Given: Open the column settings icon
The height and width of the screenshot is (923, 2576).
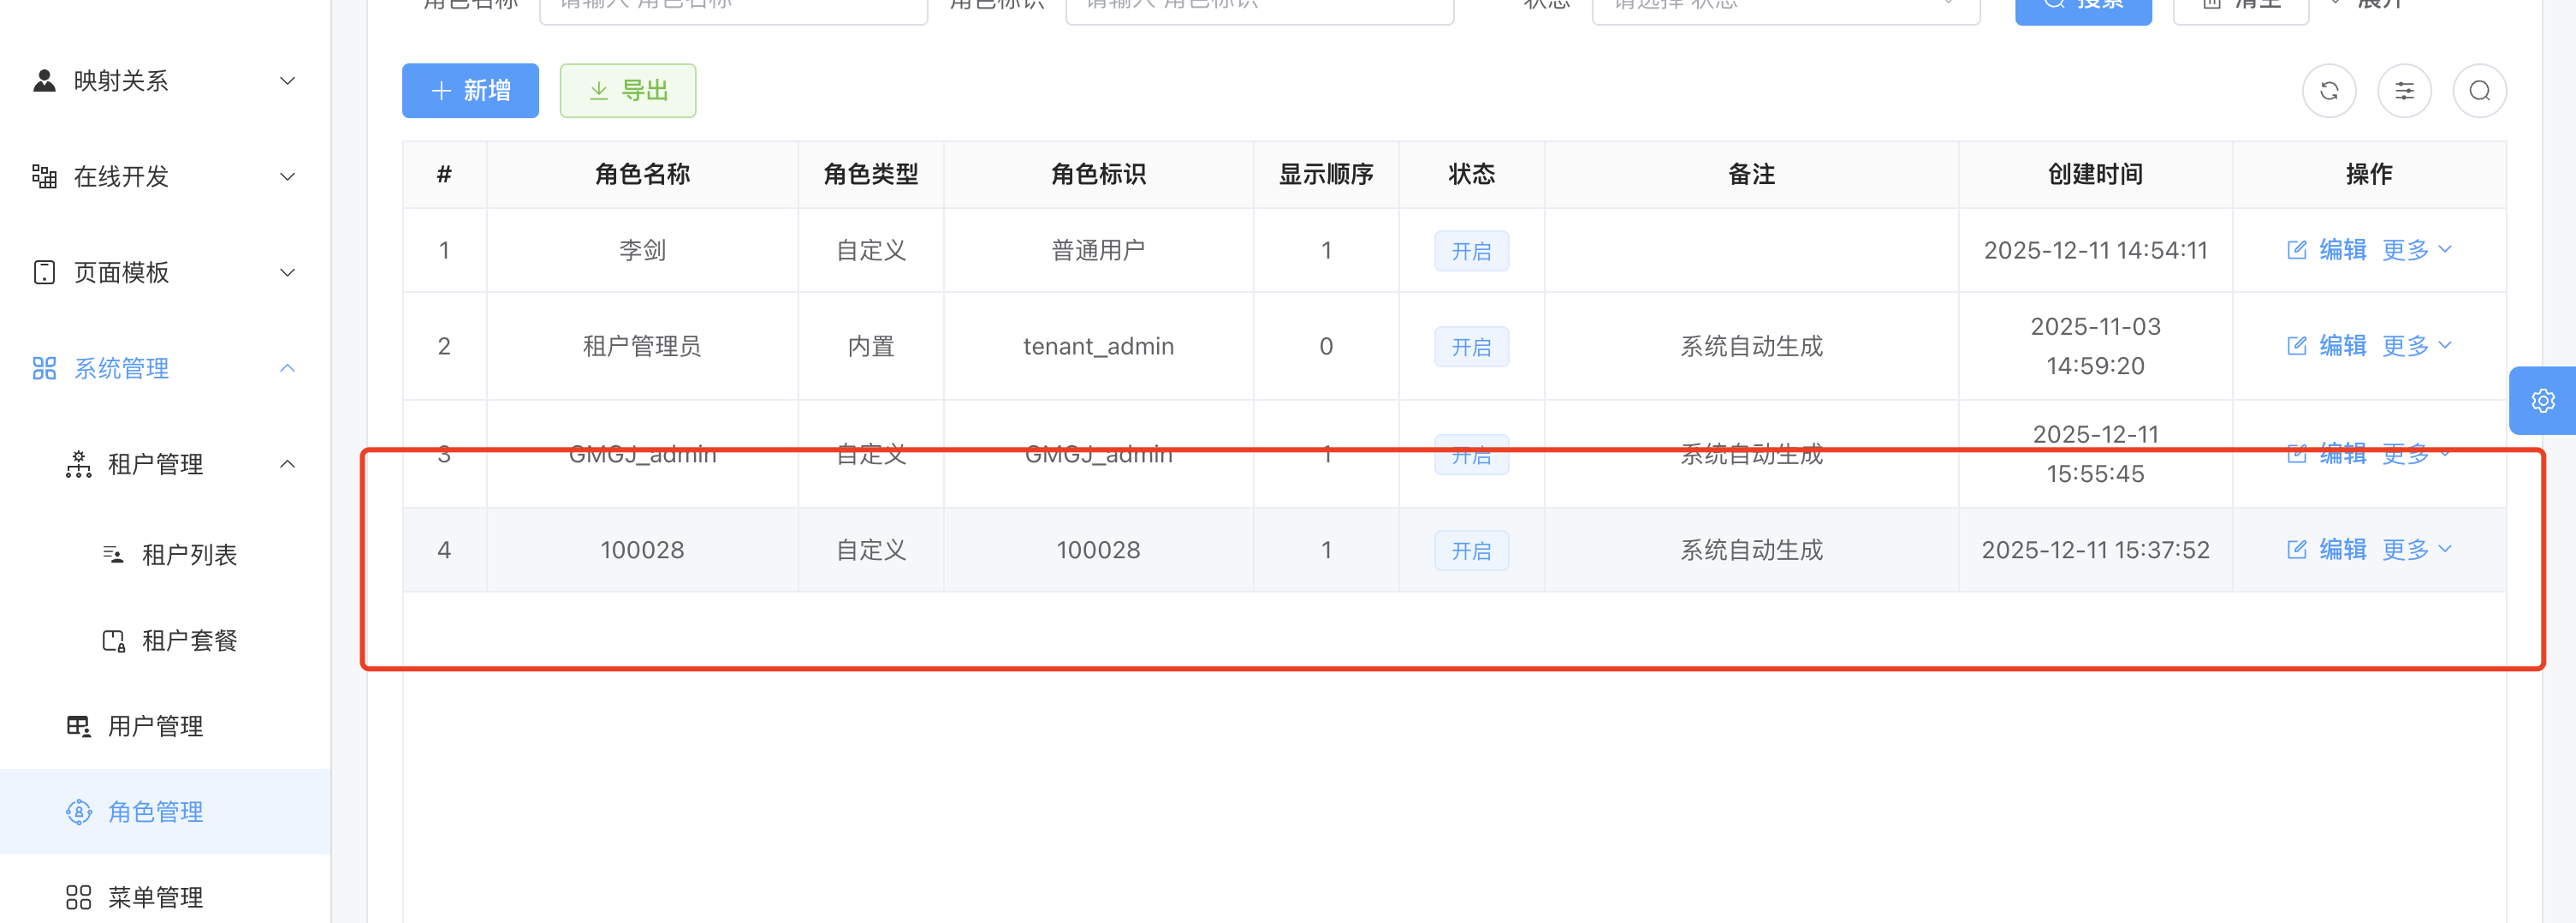Looking at the screenshot, I should coord(2404,91).
